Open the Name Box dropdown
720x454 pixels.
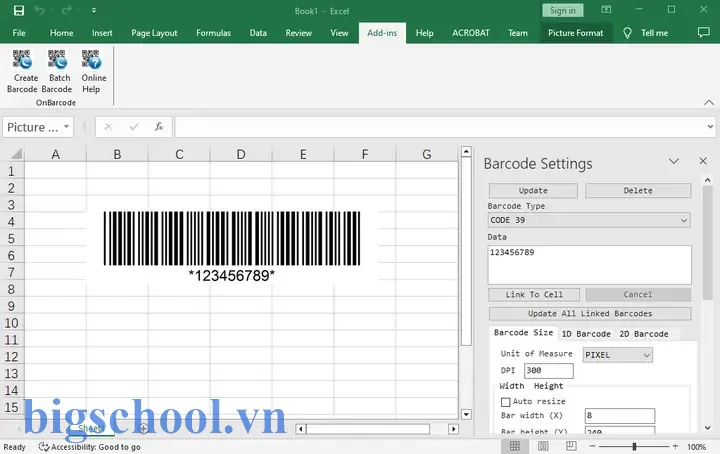pyautogui.click(x=67, y=127)
